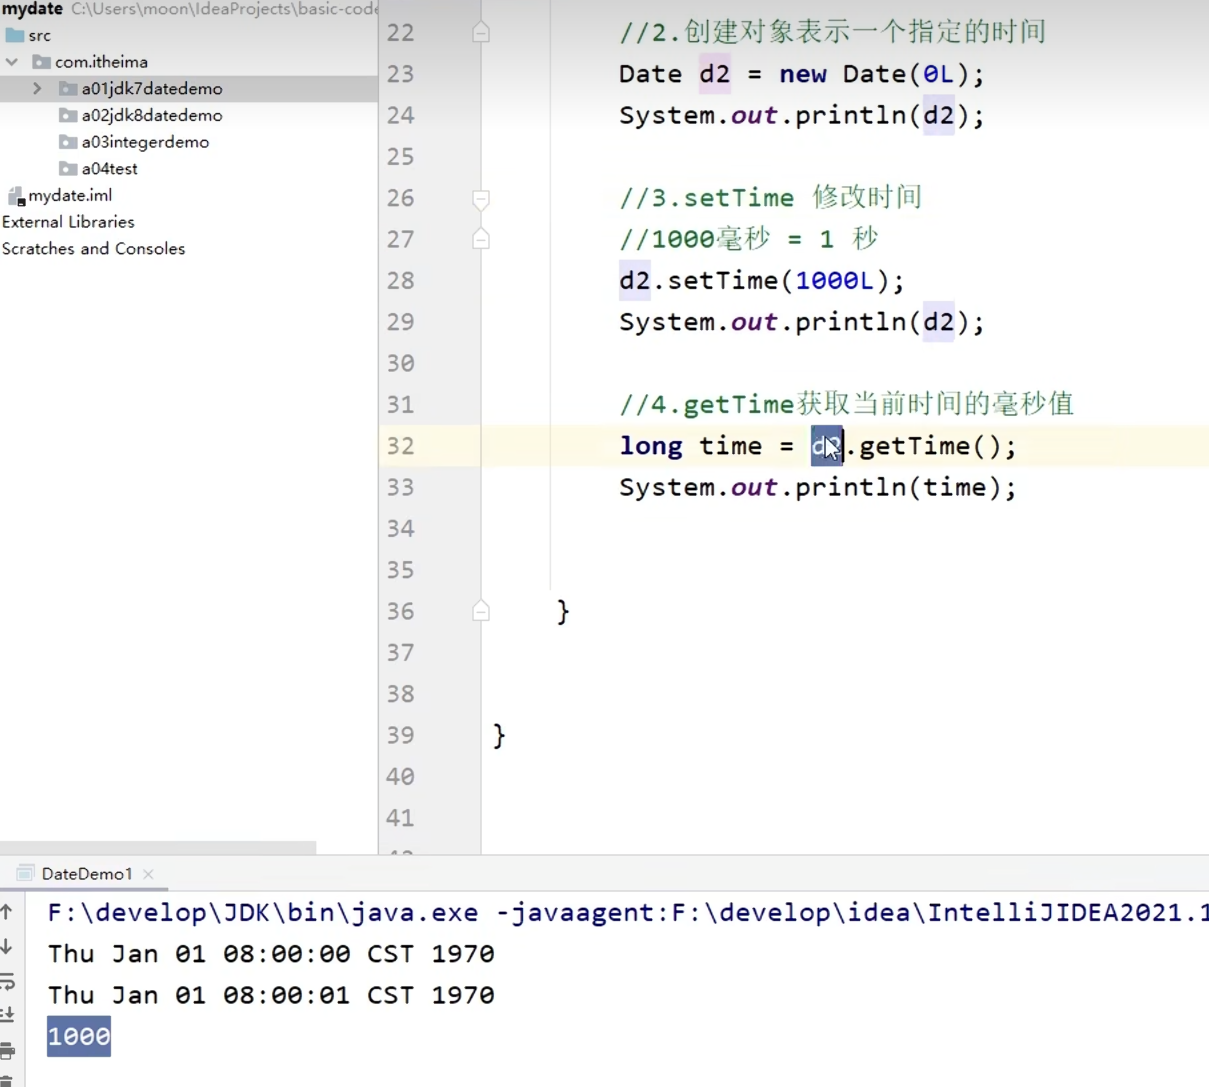Click the Print console output icon
Viewport: 1209px width, 1087px height.
point(7,1050)
